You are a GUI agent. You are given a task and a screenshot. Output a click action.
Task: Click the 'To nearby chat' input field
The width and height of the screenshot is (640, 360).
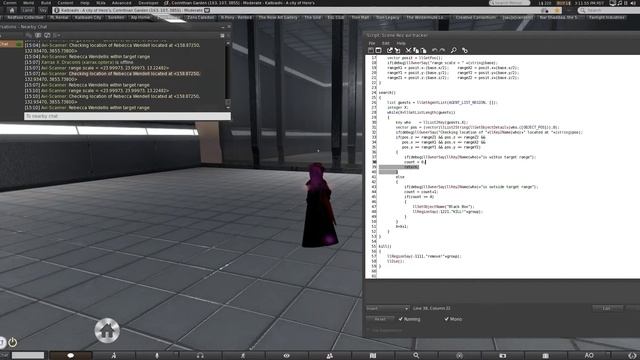tap(127, 116)
